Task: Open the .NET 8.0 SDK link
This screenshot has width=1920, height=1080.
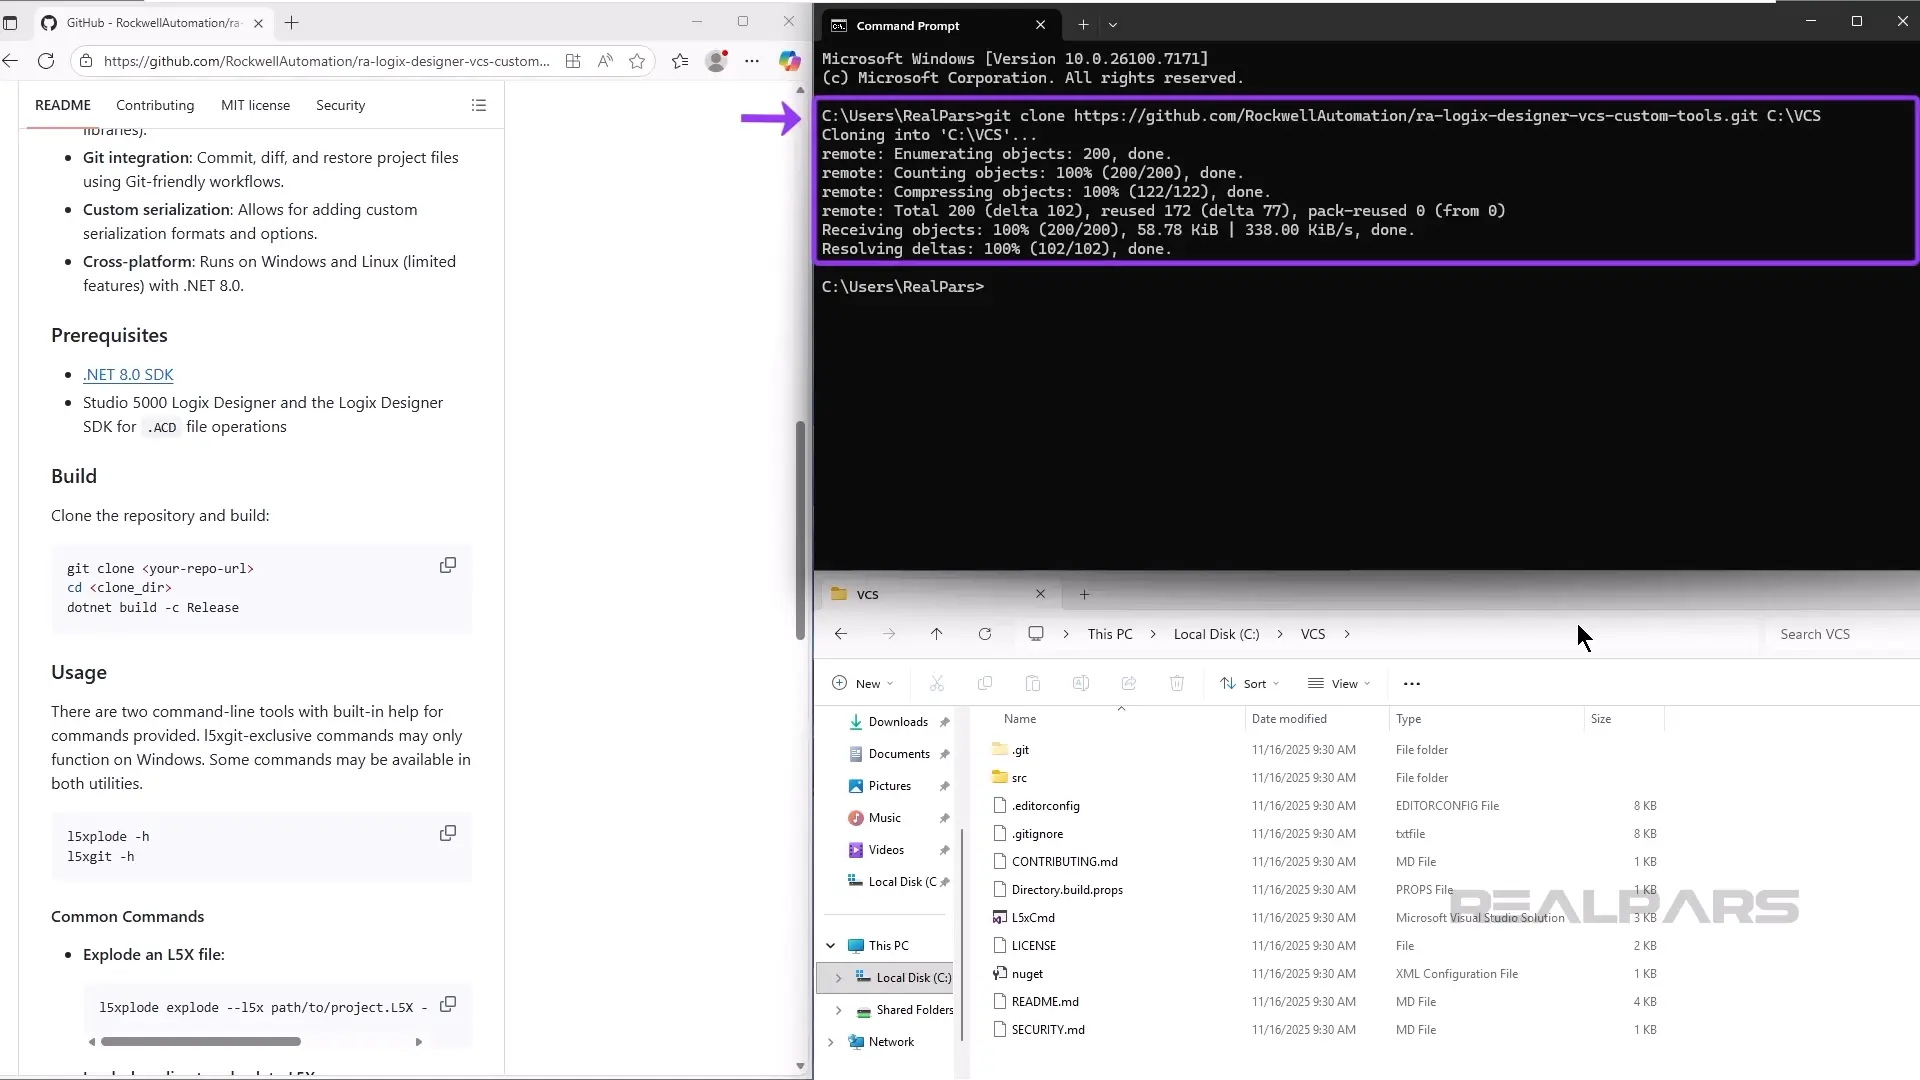Action: pos(128,374)
